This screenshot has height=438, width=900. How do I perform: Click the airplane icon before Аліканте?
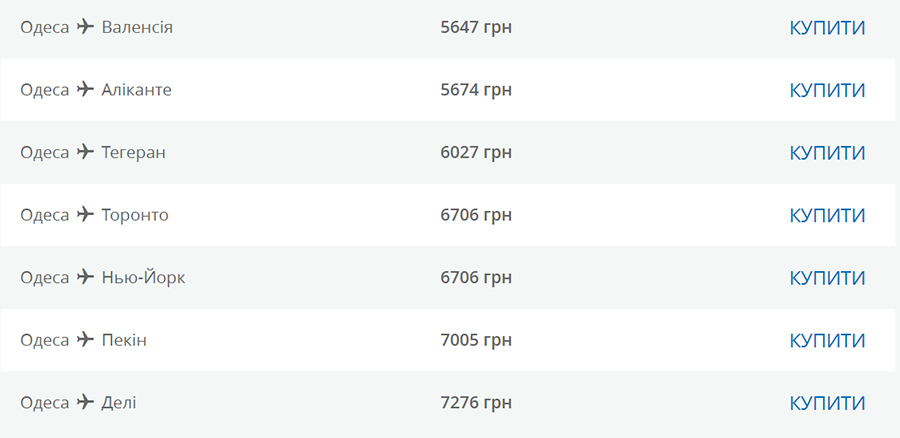85,89
